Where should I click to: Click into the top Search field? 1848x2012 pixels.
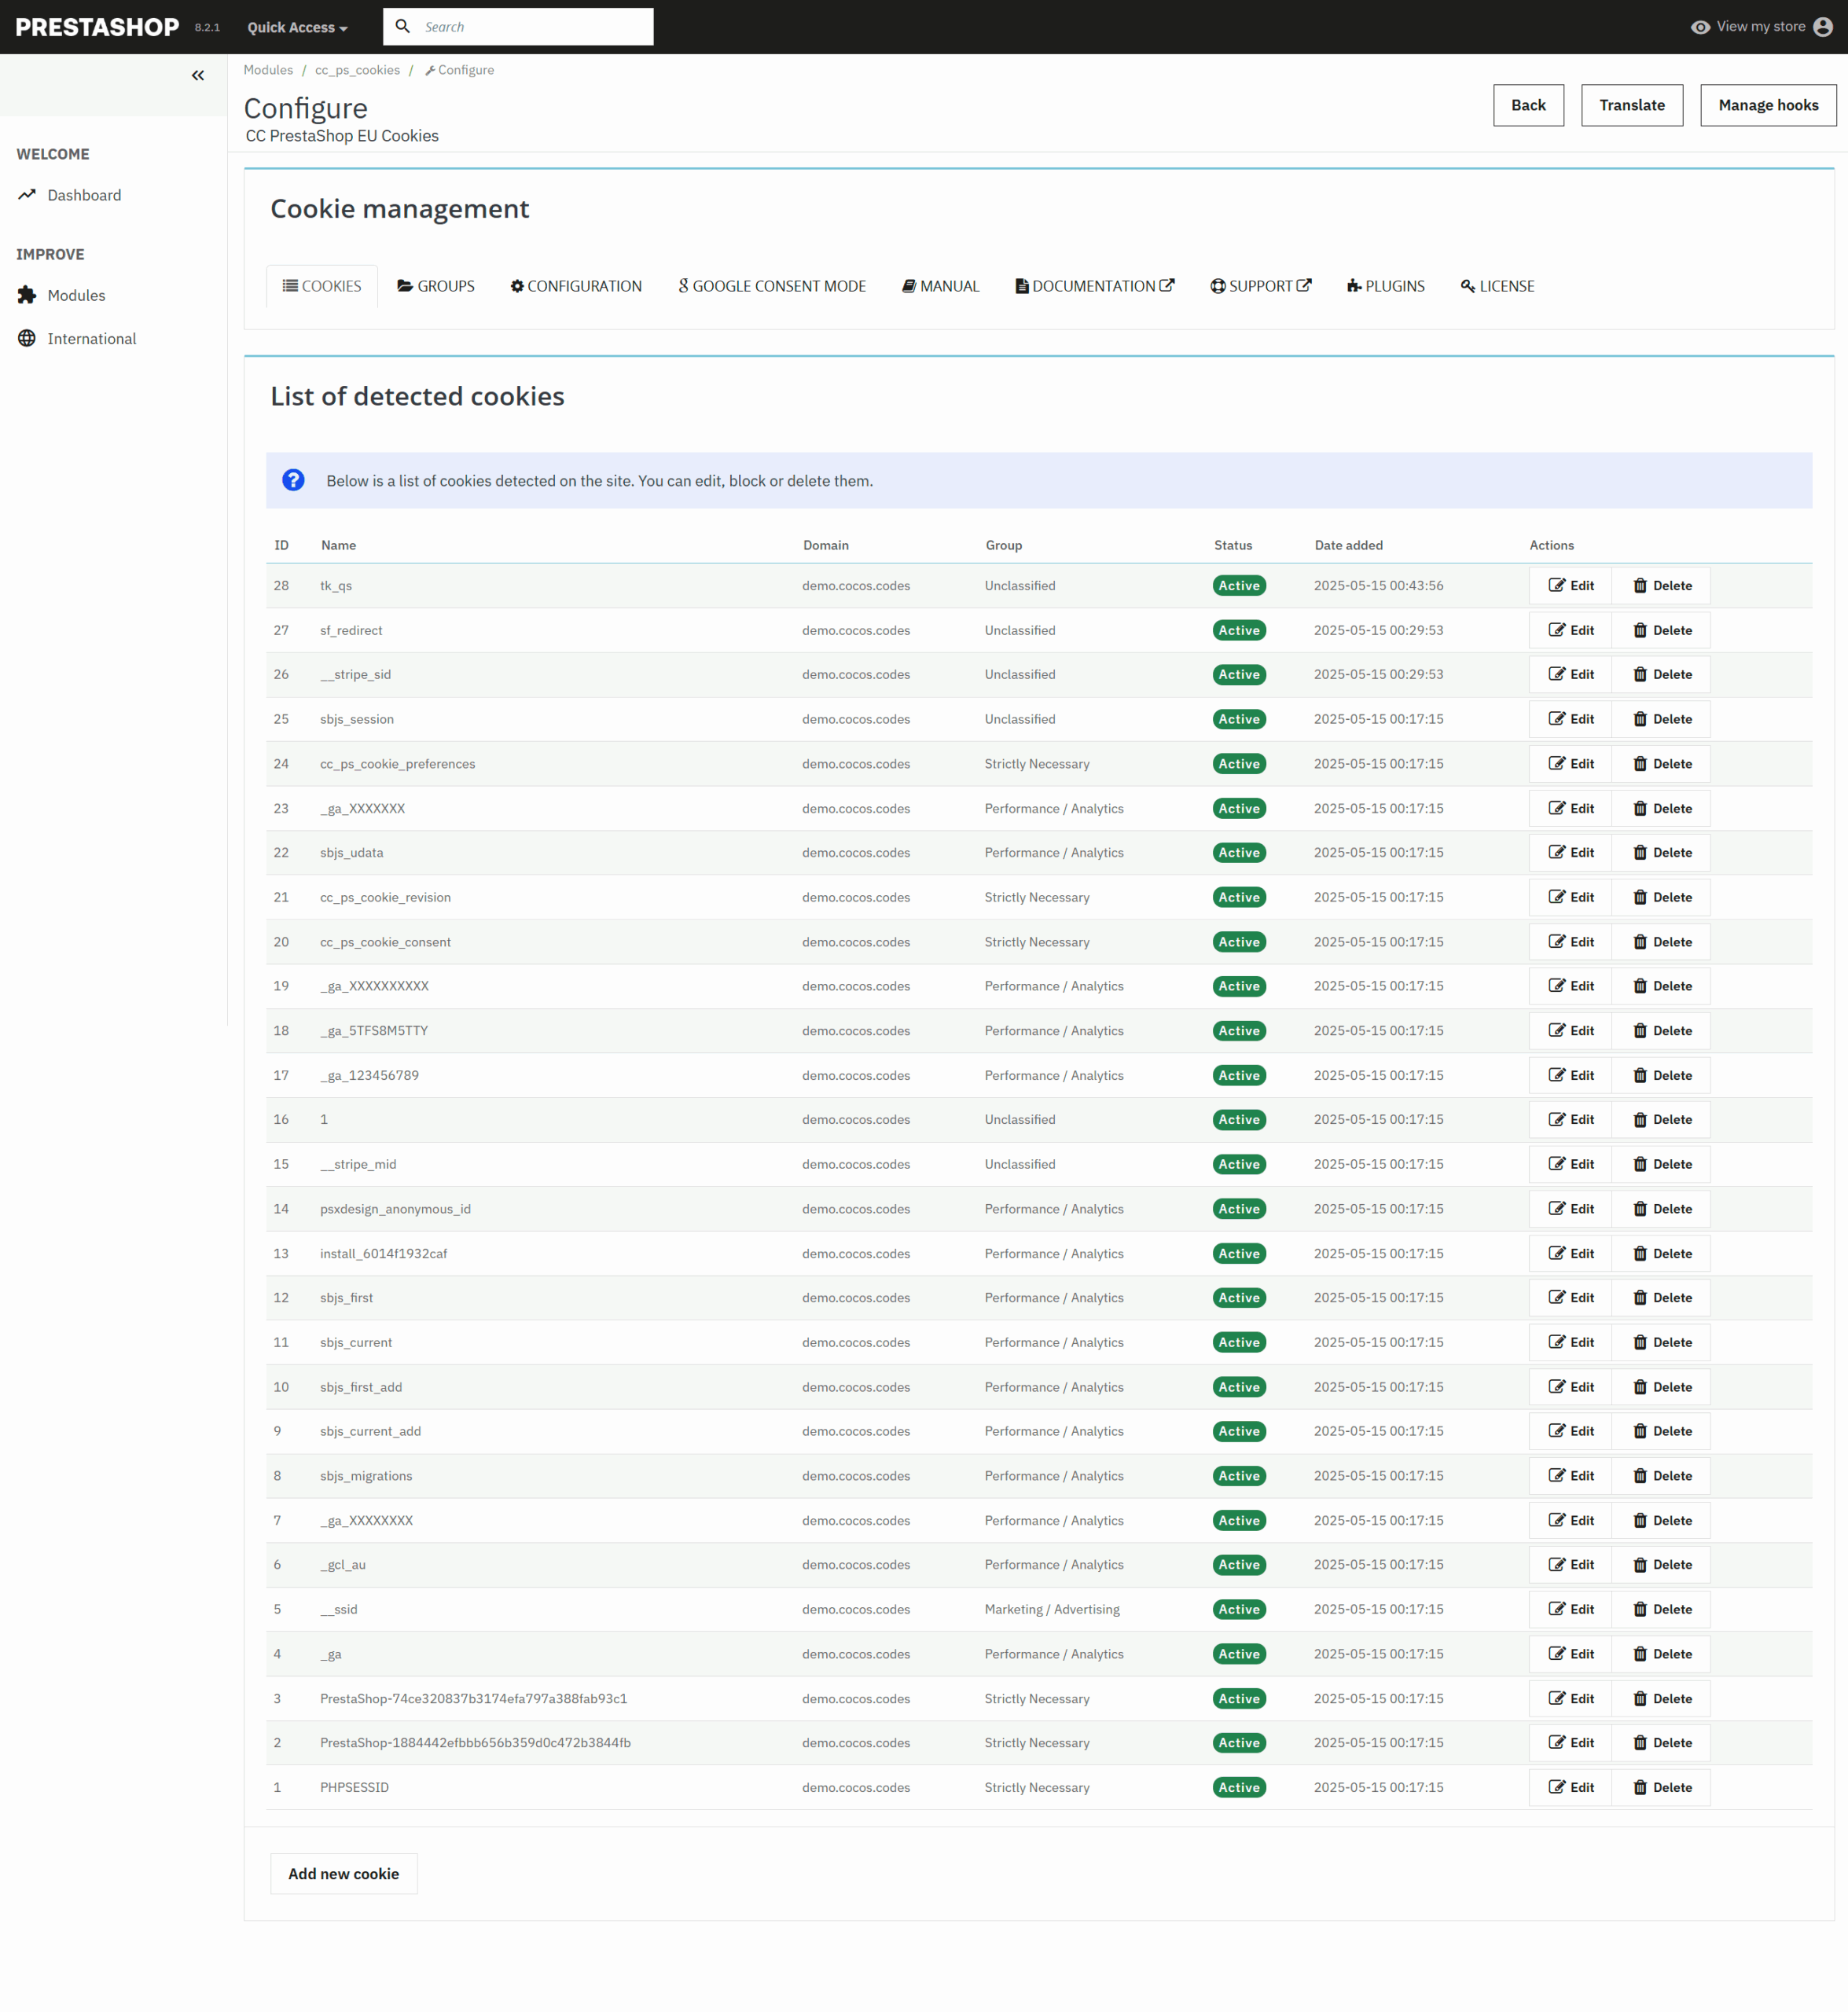[530, 27]
